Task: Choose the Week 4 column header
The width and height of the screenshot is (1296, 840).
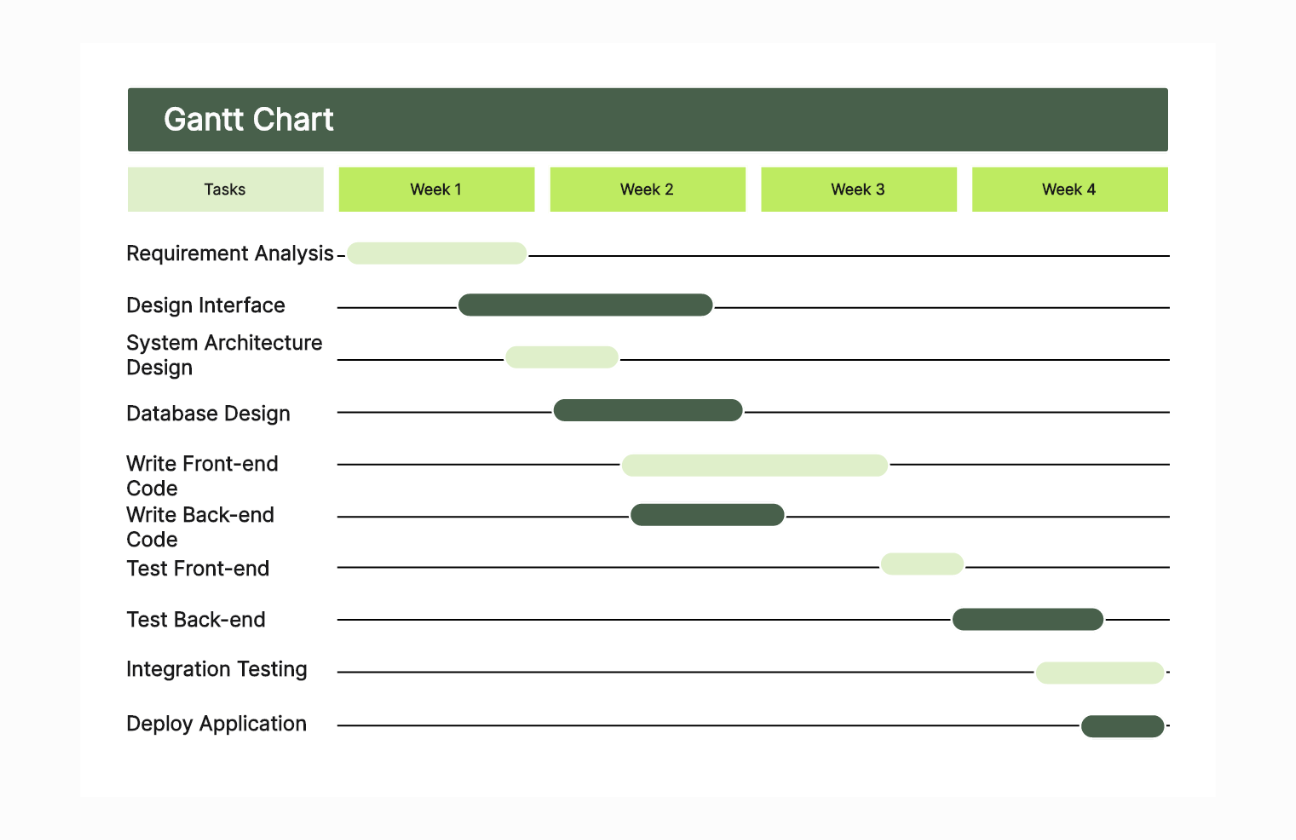Action: (1069, 189)
